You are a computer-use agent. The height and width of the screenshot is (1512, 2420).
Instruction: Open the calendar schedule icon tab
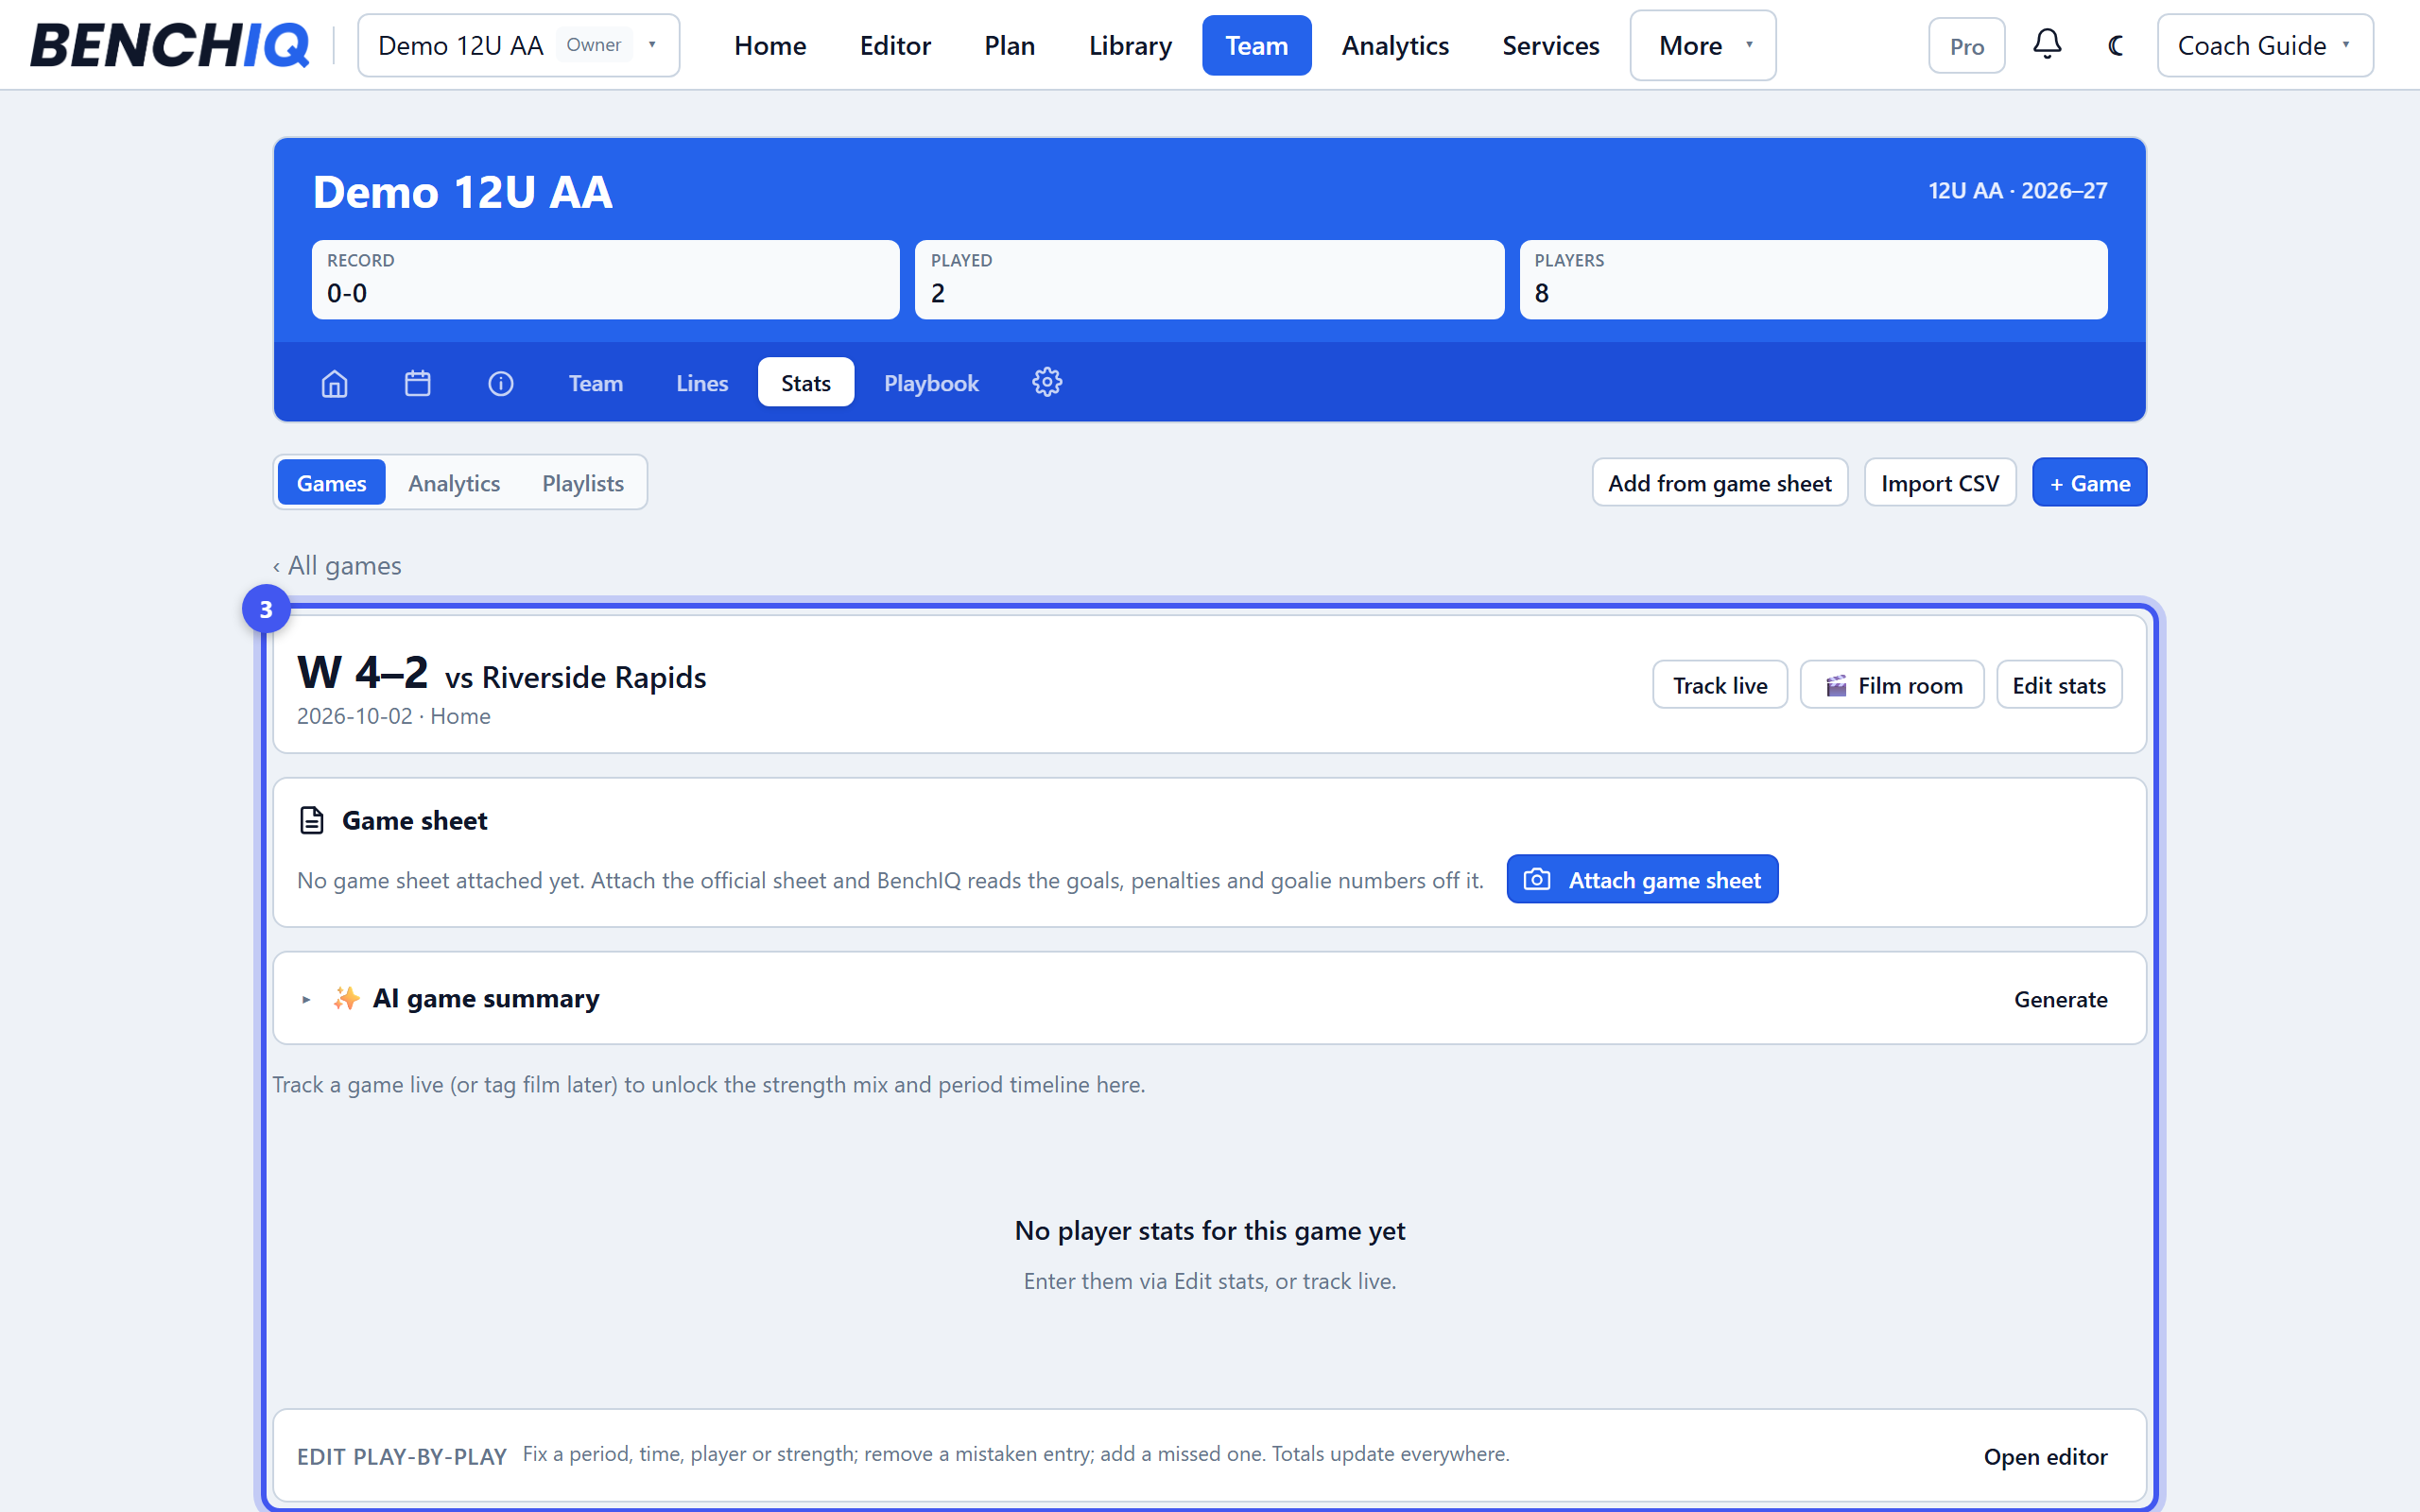pos(418,383)
